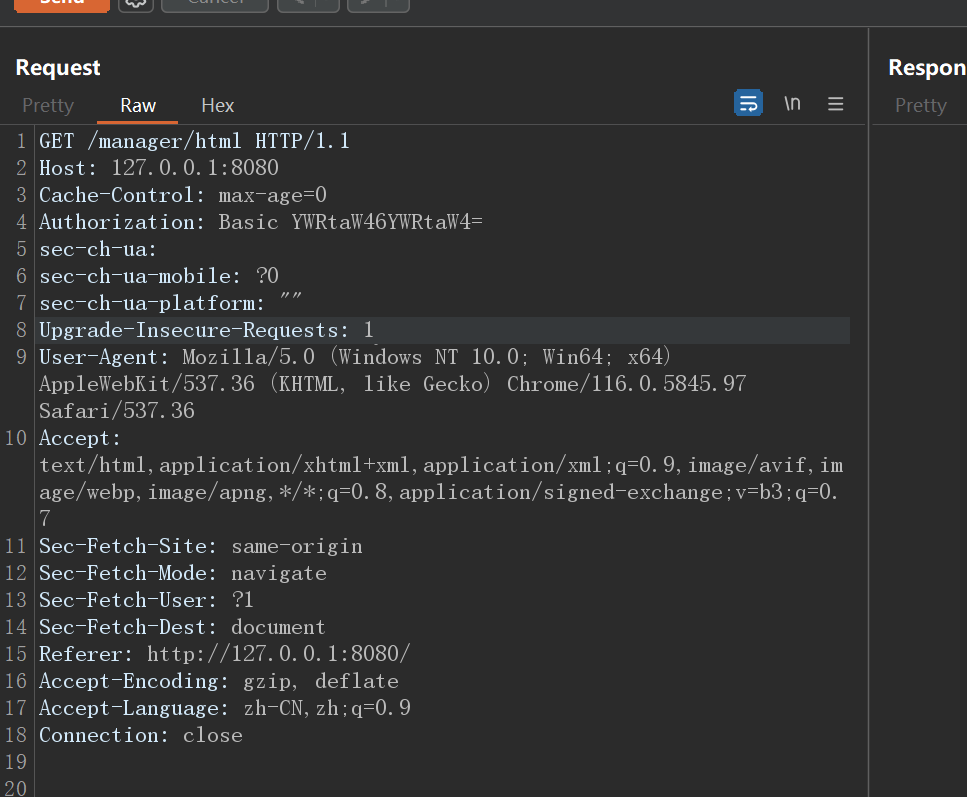Place cursor on the Authorization Basic header

click(260, 222)
